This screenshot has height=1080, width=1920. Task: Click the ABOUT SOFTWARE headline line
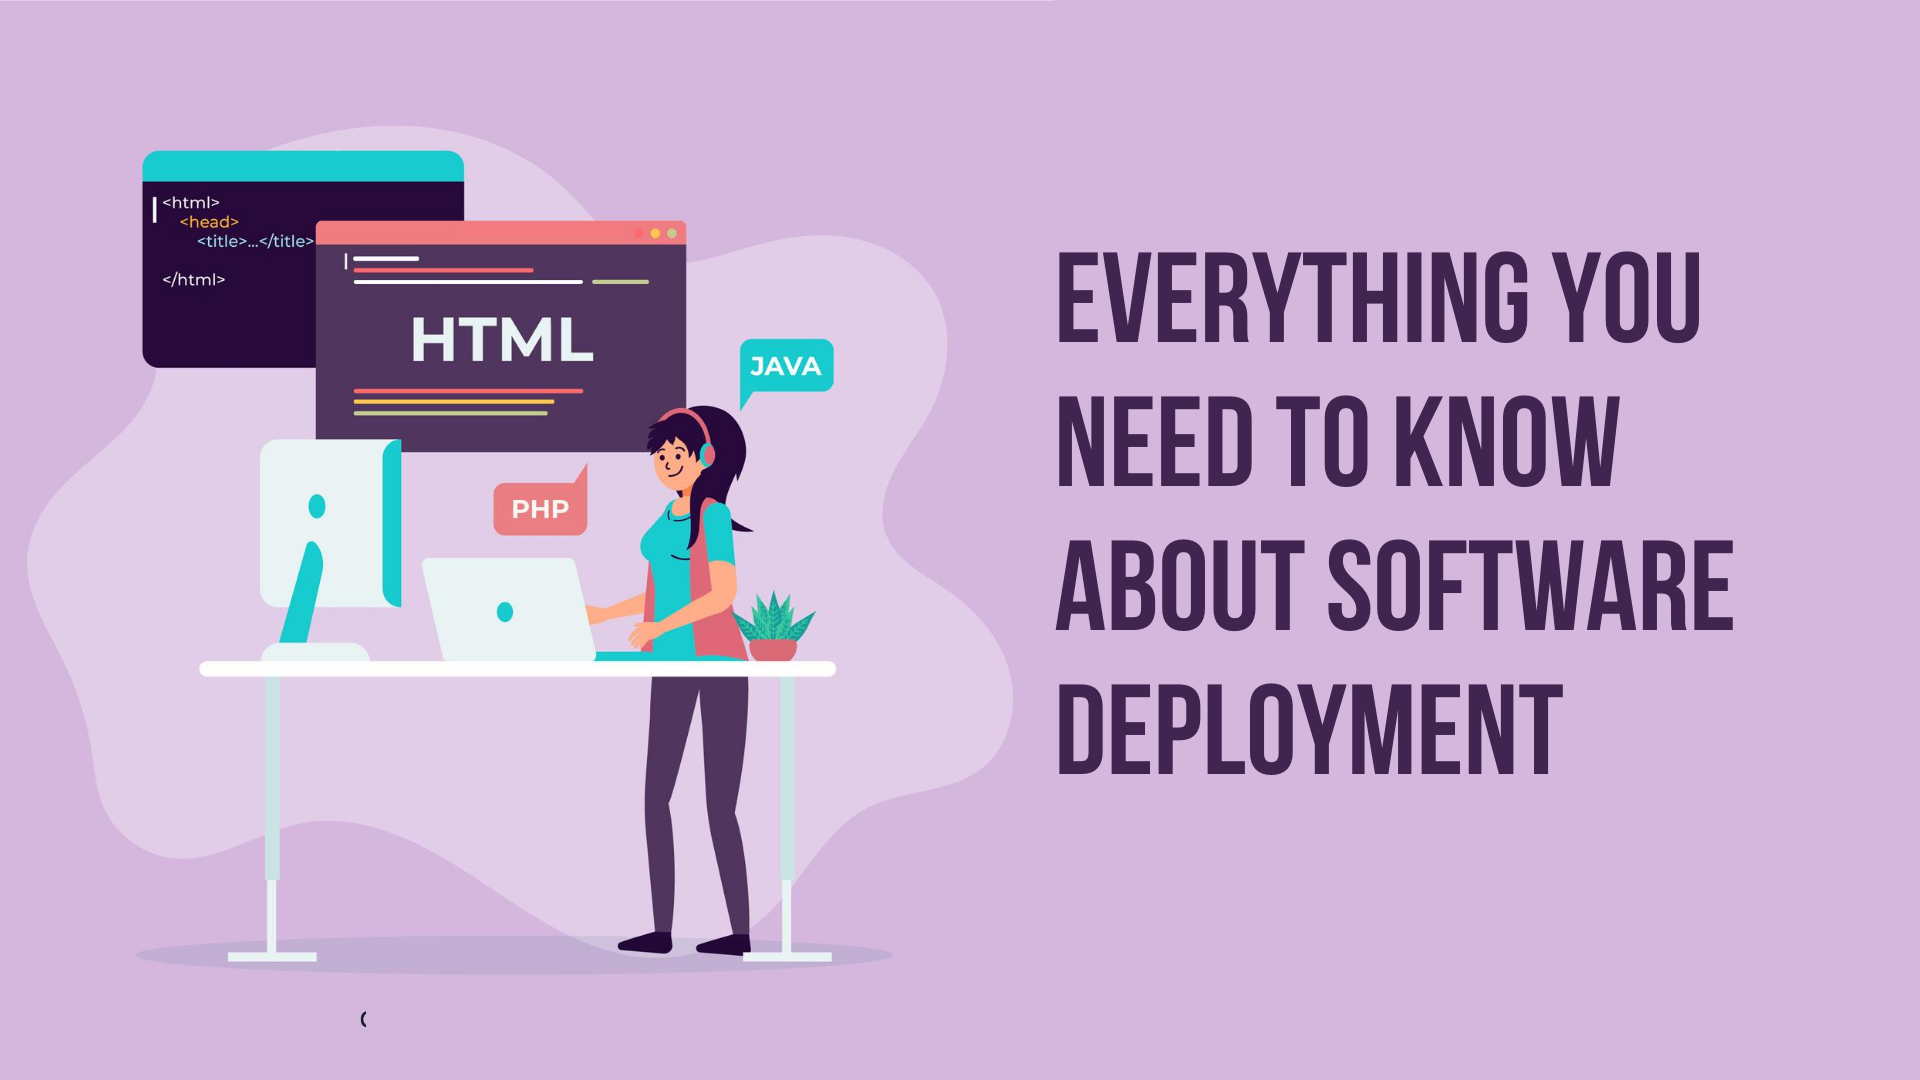coord(1394,587)
